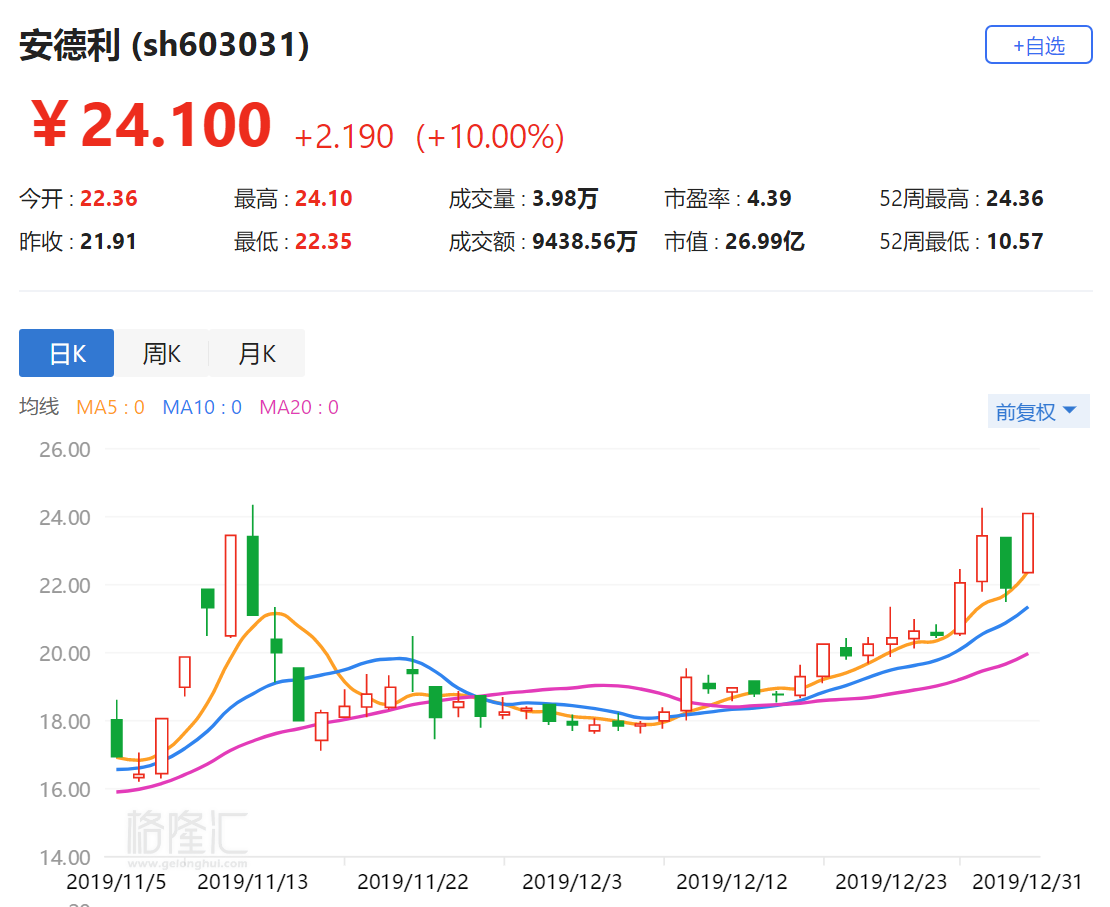The width and height of the screenshot is (1110, 907).
Task: Click the 市值 value 26.99亿
Action: 765,241
